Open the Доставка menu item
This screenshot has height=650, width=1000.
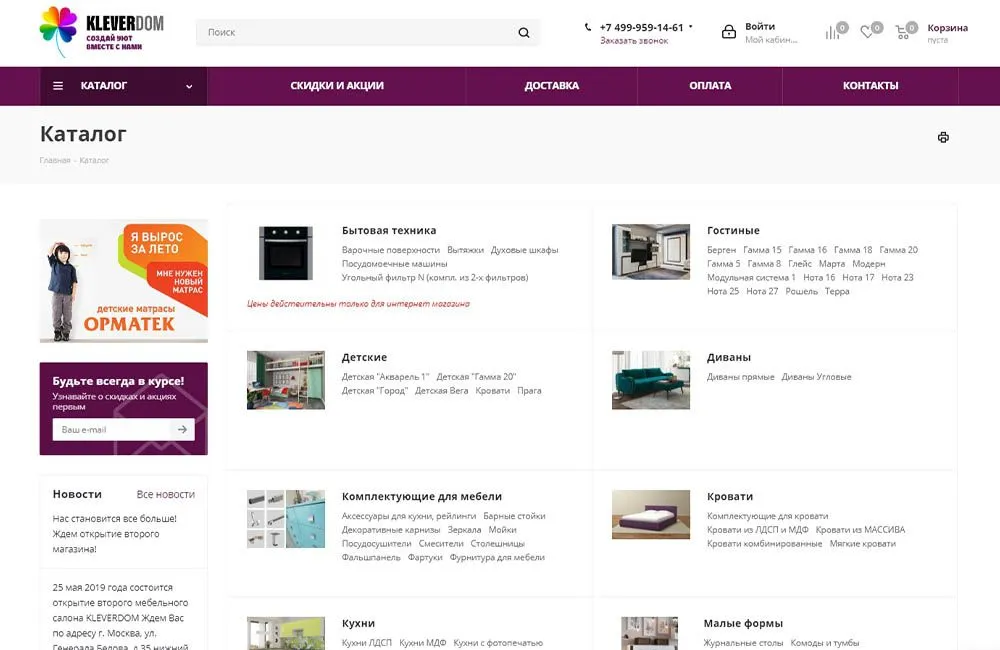(551, 86)
